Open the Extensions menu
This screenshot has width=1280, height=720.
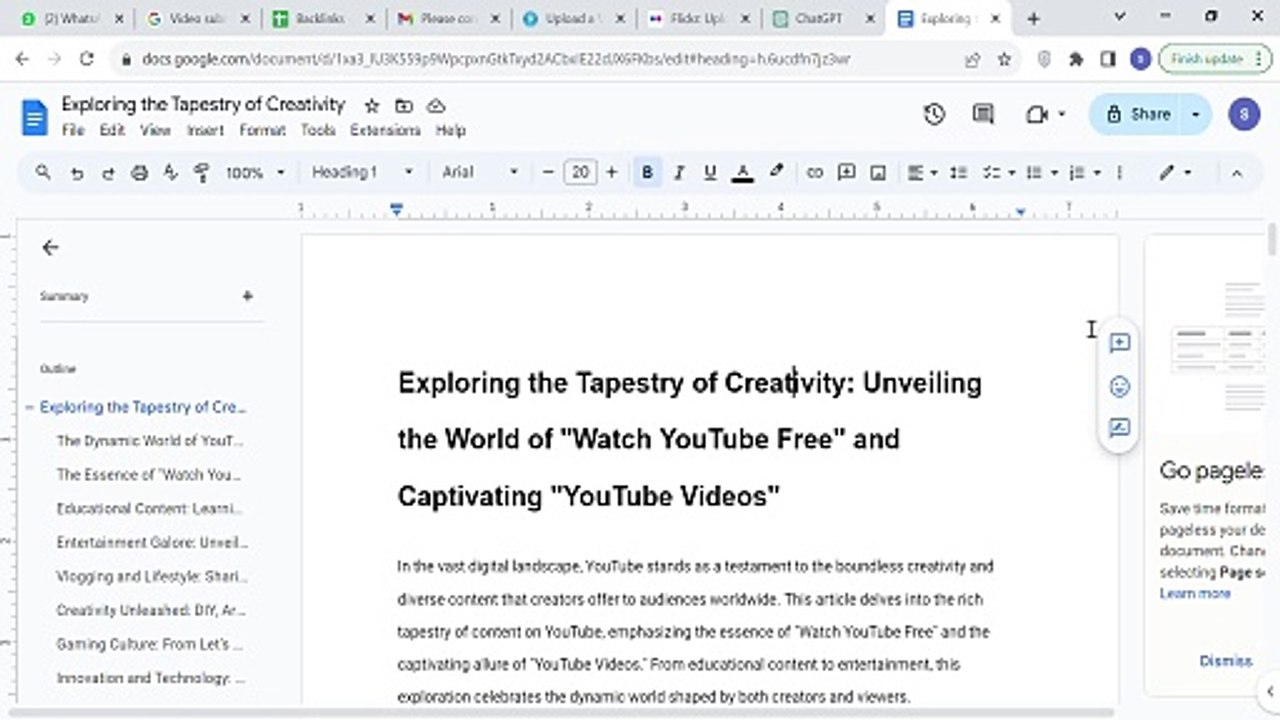click(385, 130)
